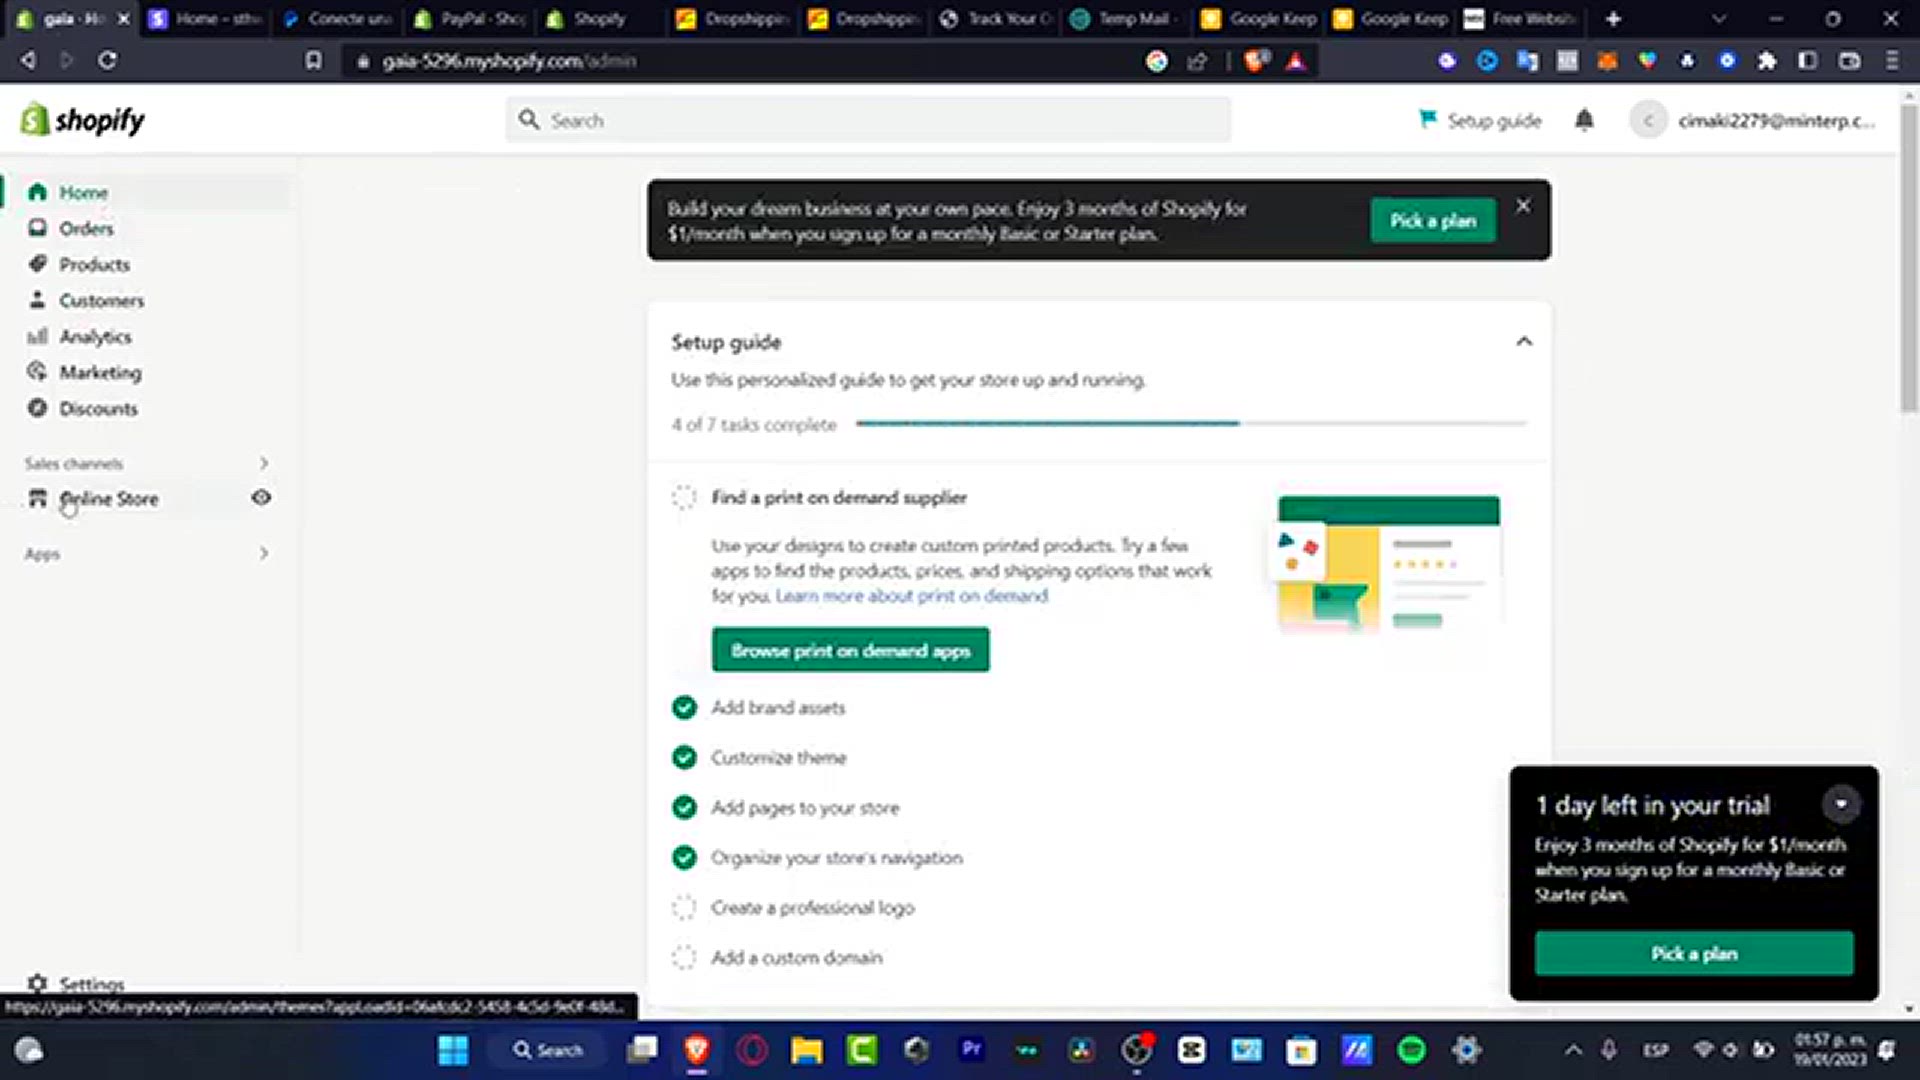Expand the Customize theme task
The image size is (1920, 1080).
[779, 758]
